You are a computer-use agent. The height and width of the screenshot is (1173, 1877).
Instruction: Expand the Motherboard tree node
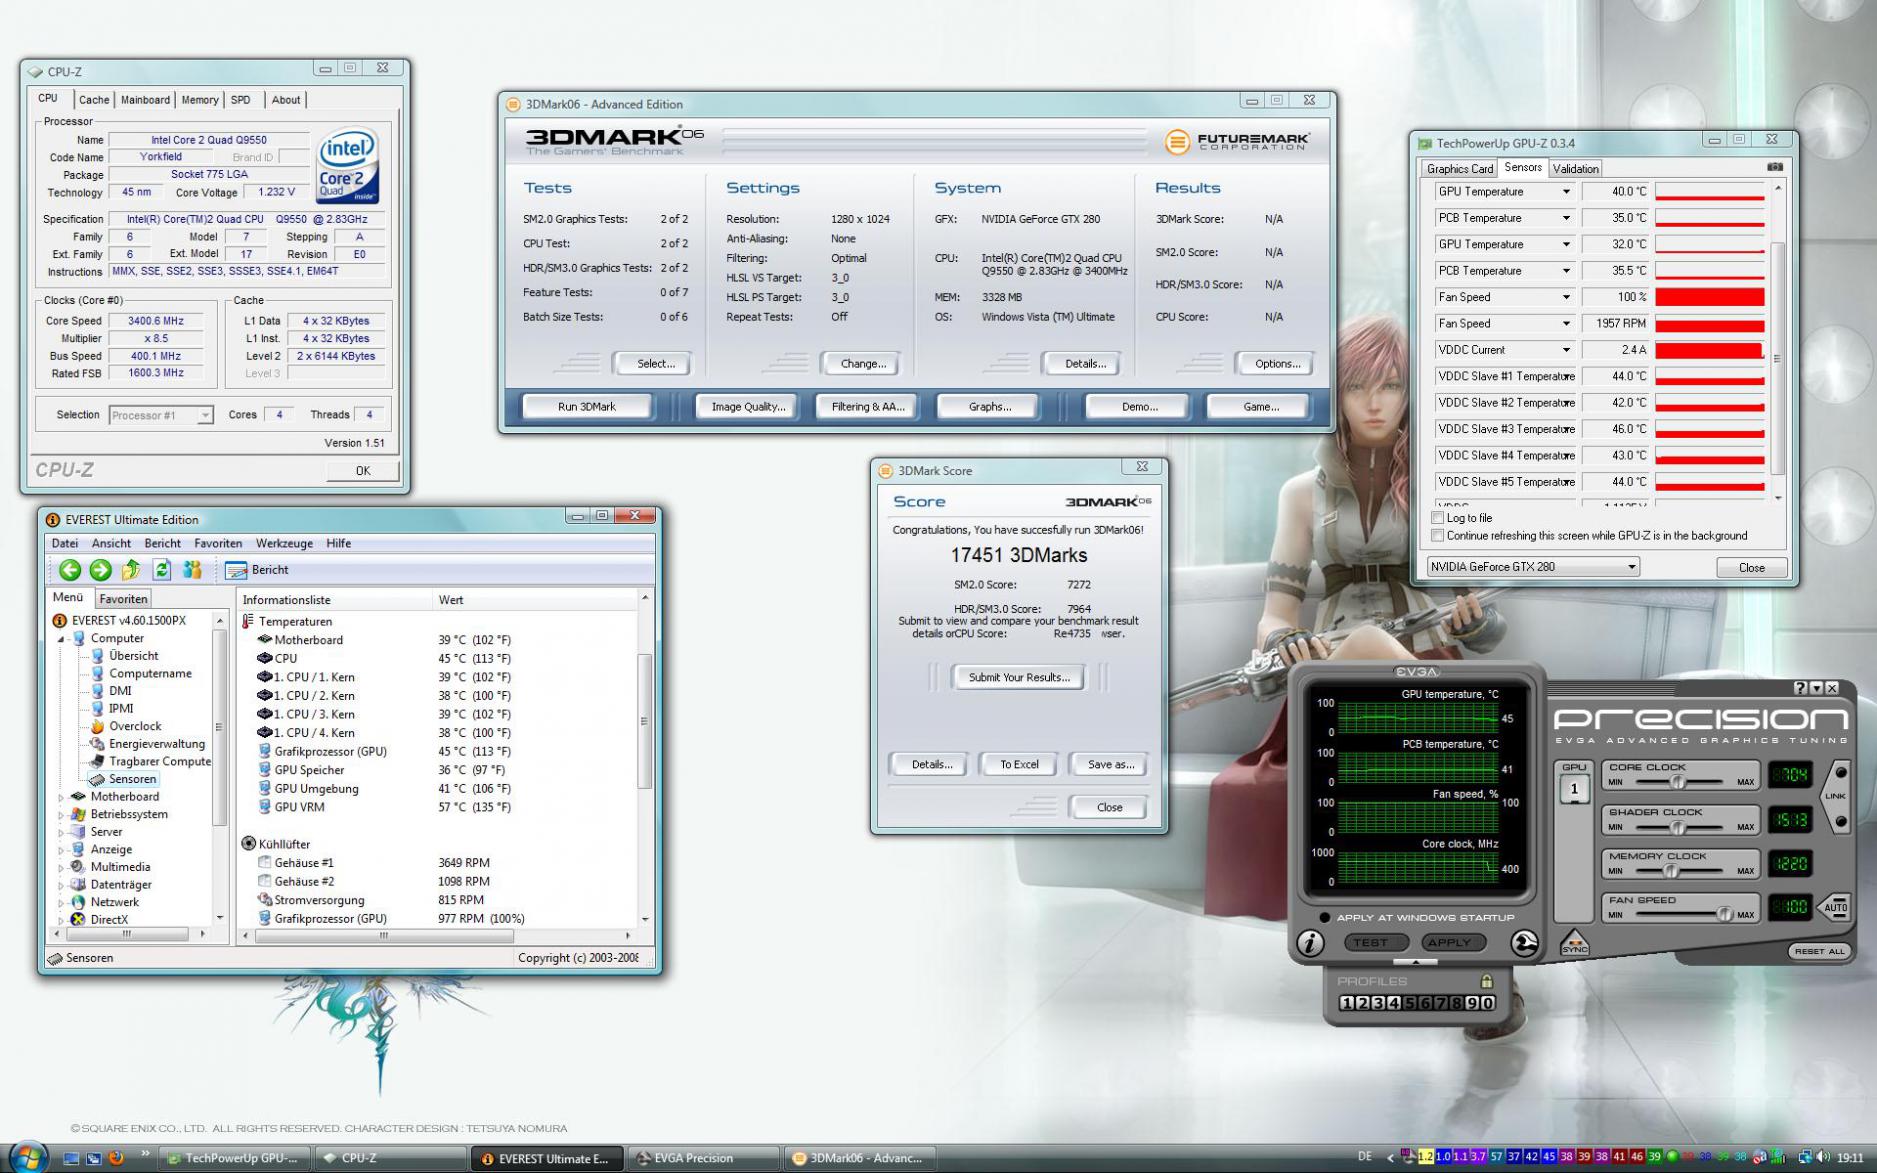(x=61, y=797)
